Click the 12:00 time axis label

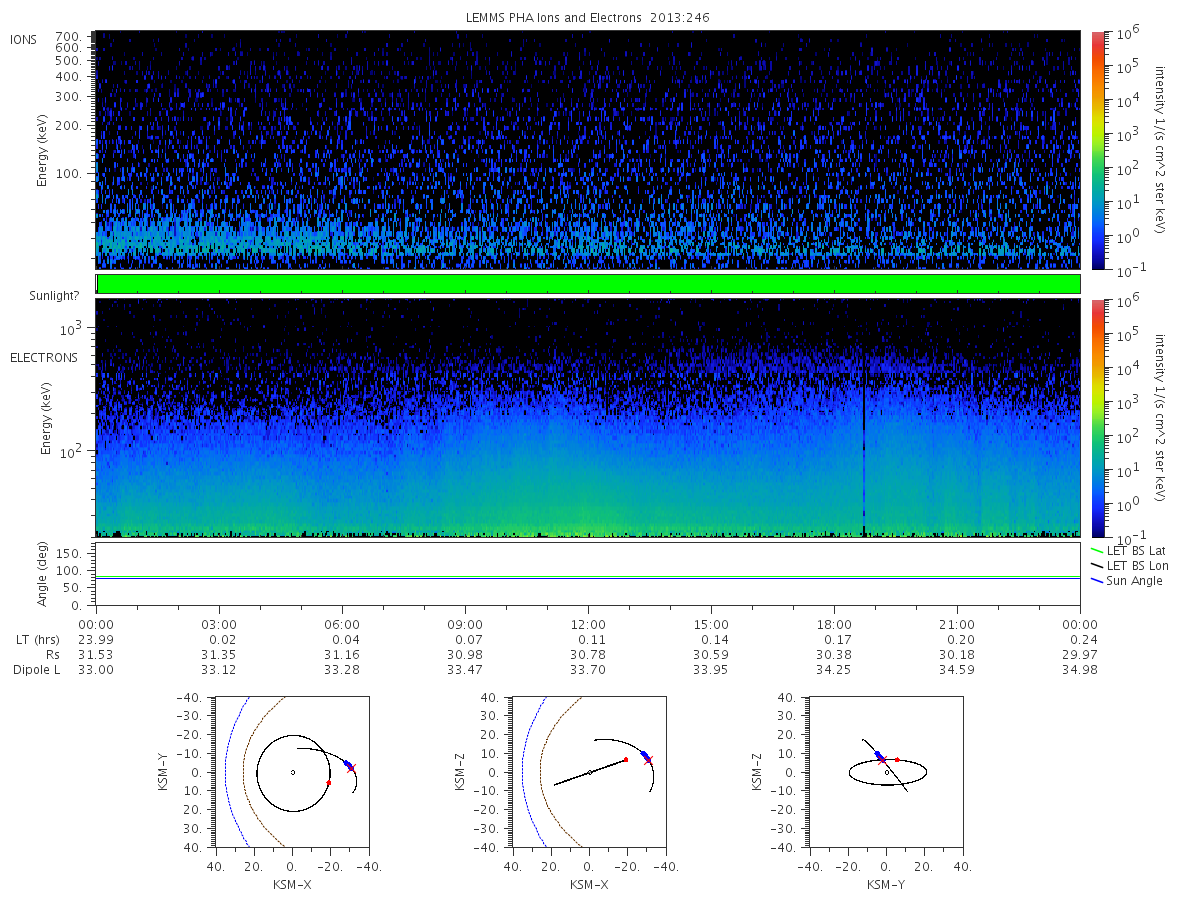[588, 623]
